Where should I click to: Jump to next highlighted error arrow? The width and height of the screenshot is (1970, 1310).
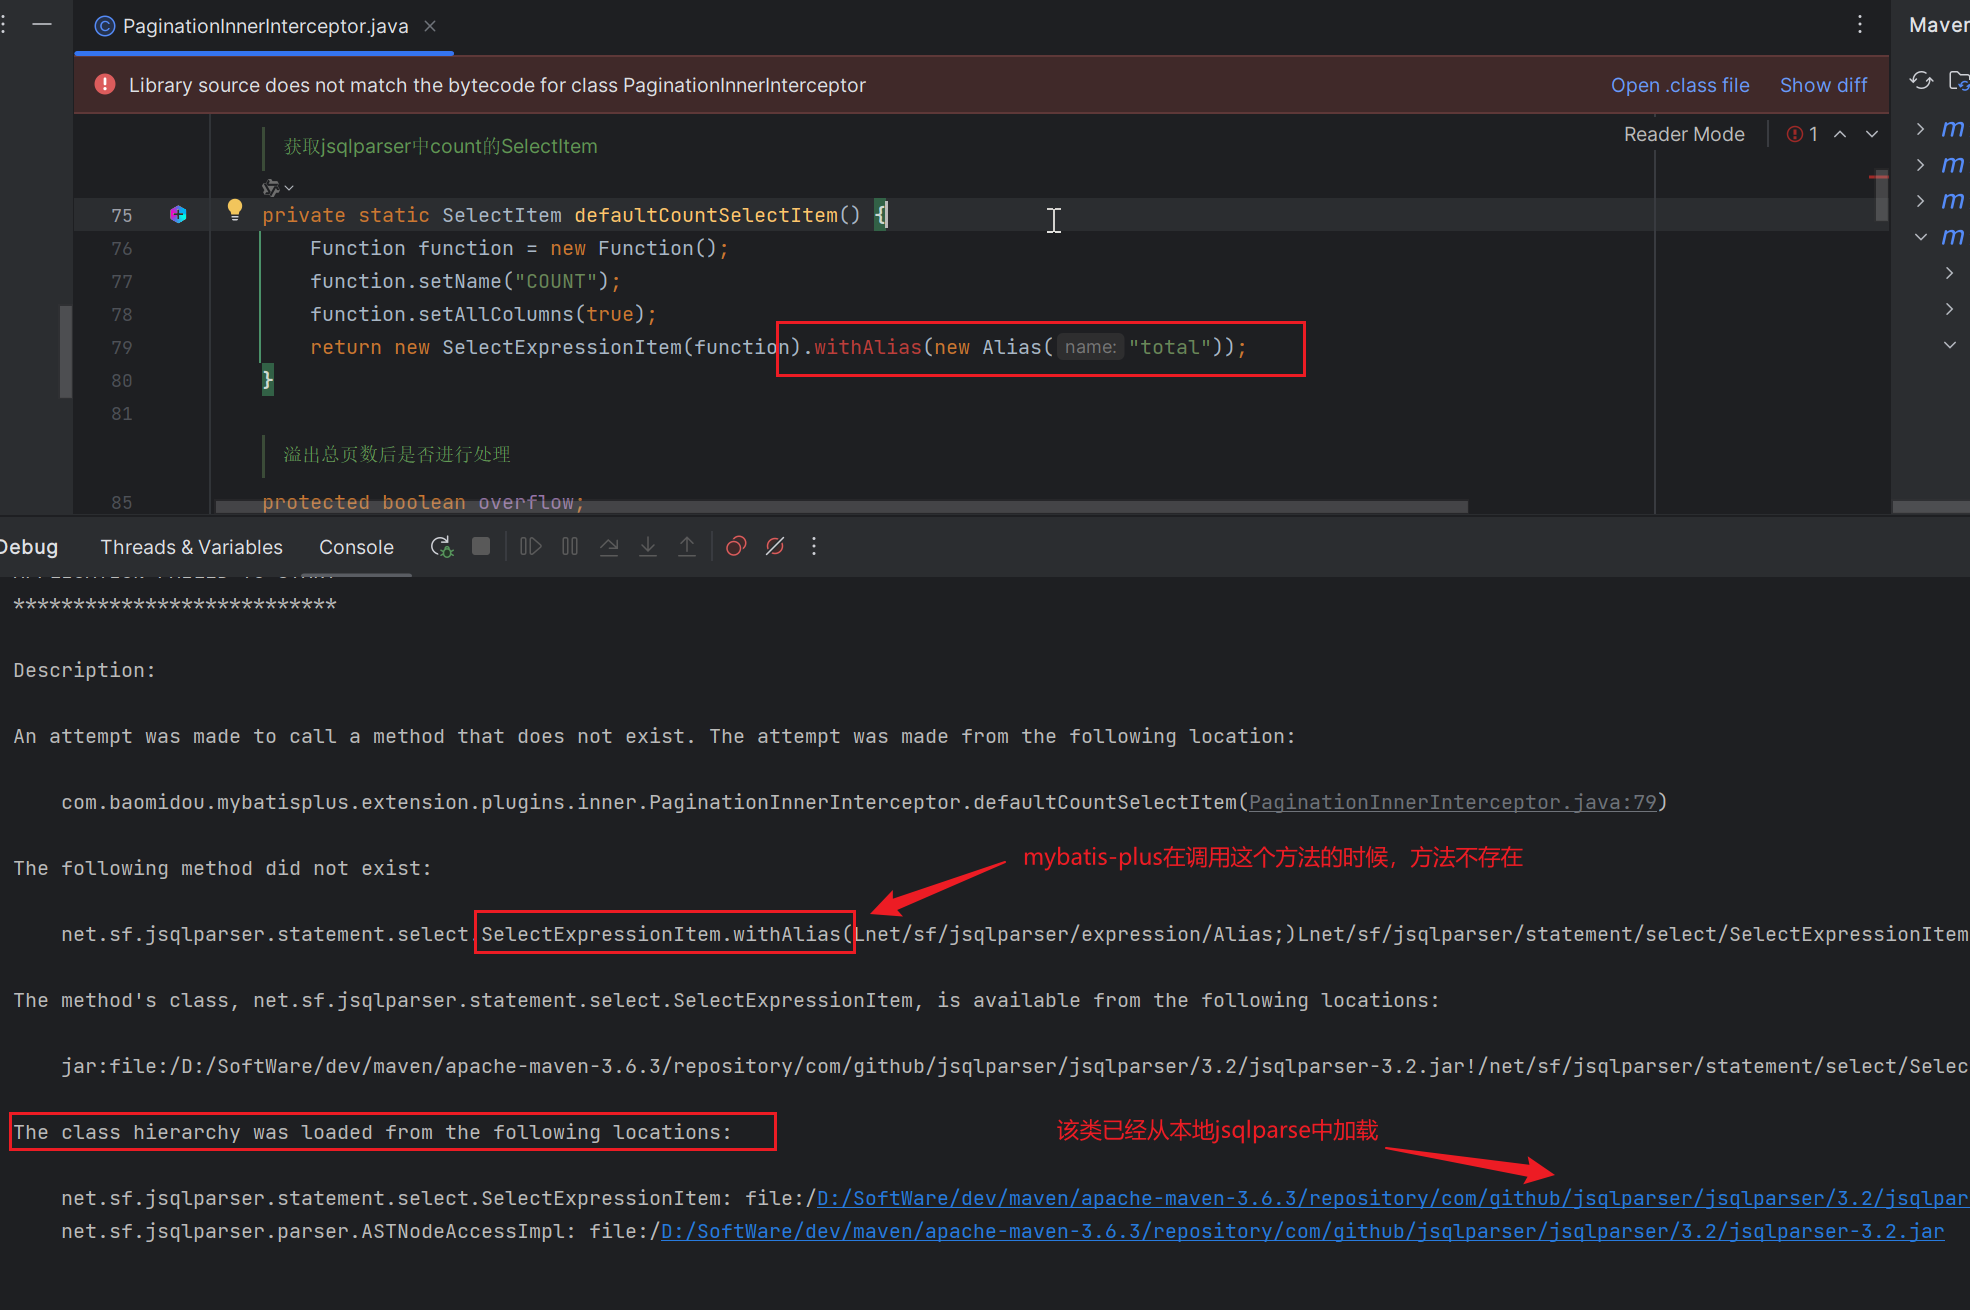tap(1872, 134)
